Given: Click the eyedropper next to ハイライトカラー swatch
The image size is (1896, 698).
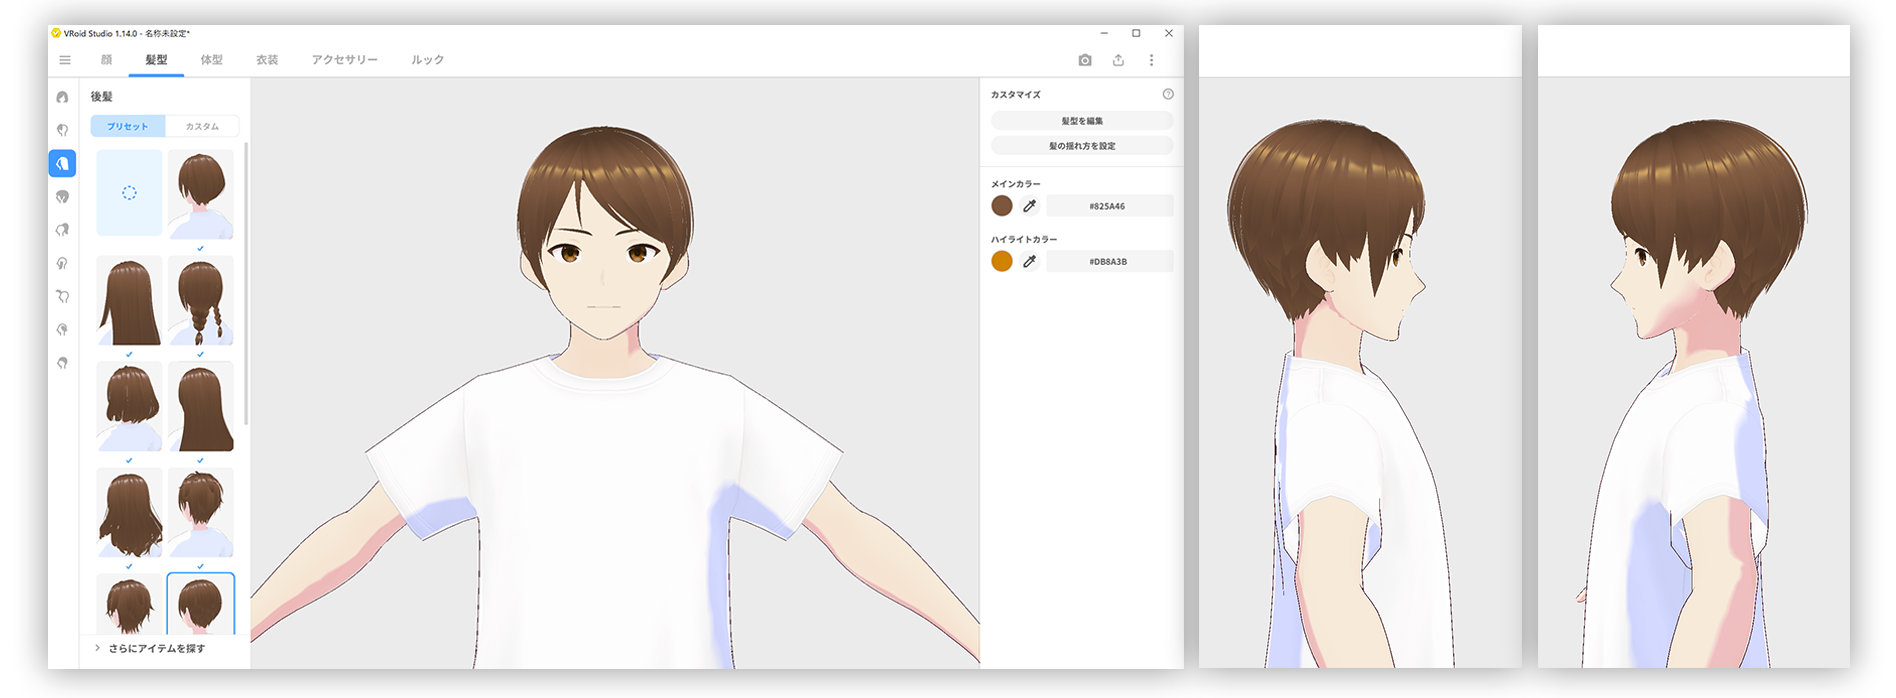Looking at the screenshot, I should click(x=1029, y=261).
